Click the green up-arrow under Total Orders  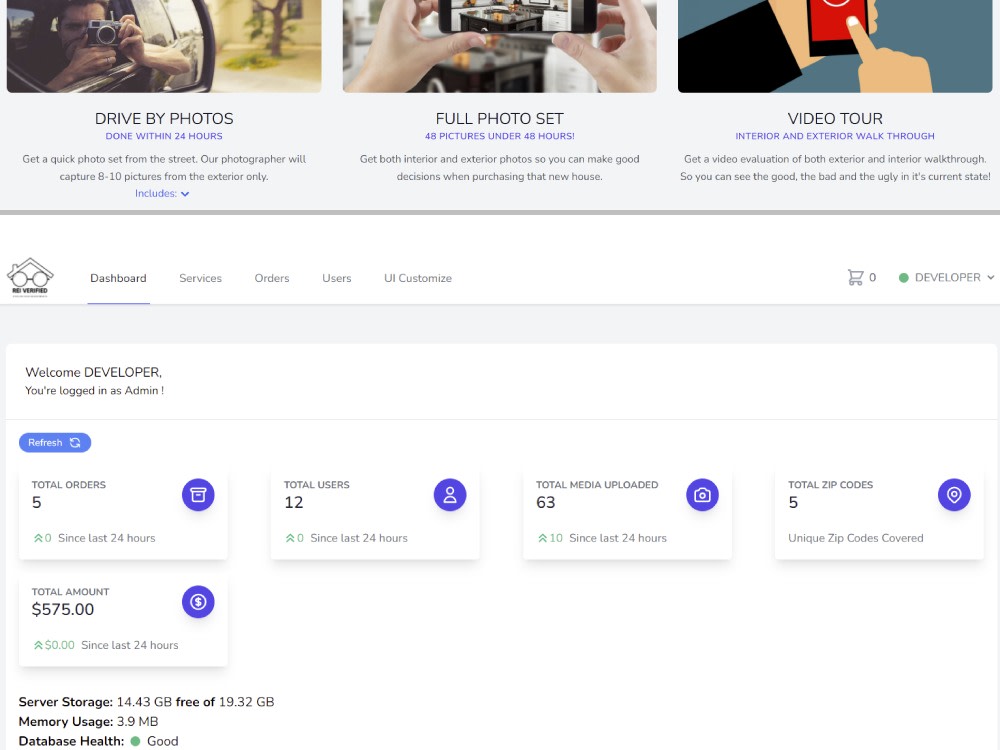(38, 538)
